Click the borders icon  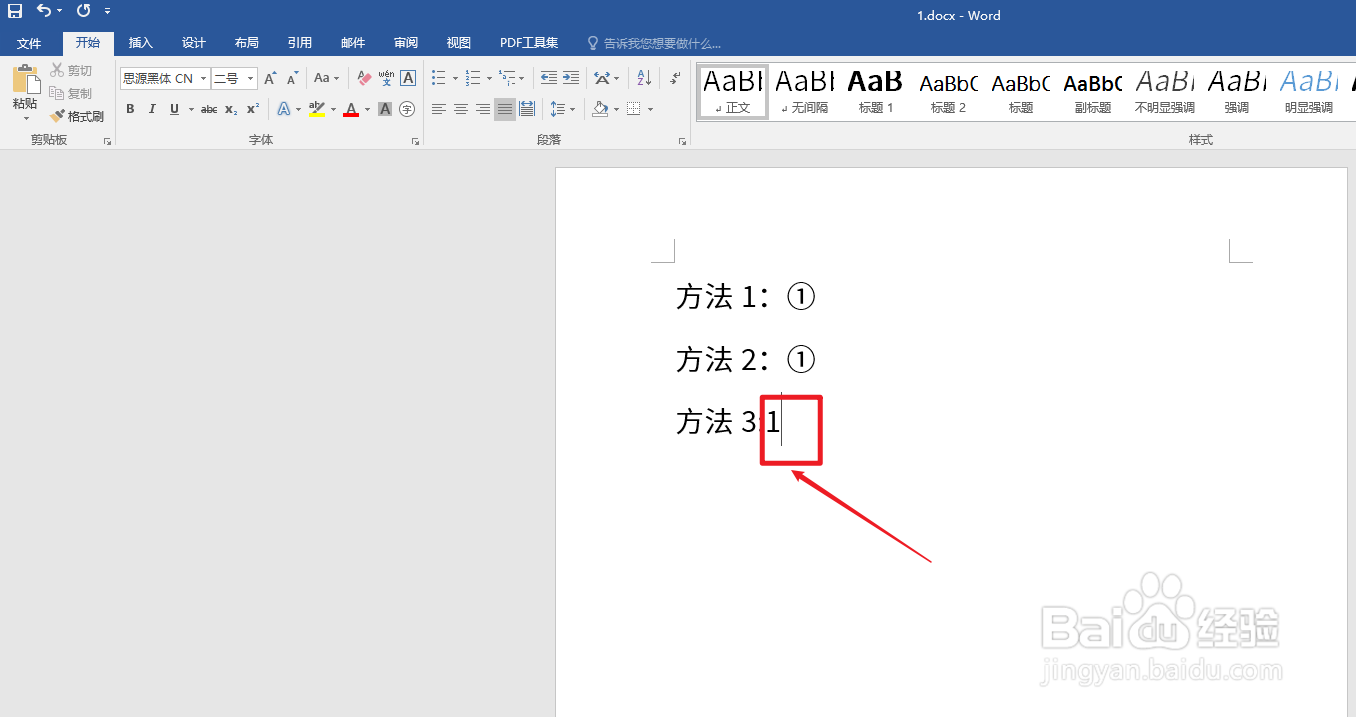coord(633,109)
